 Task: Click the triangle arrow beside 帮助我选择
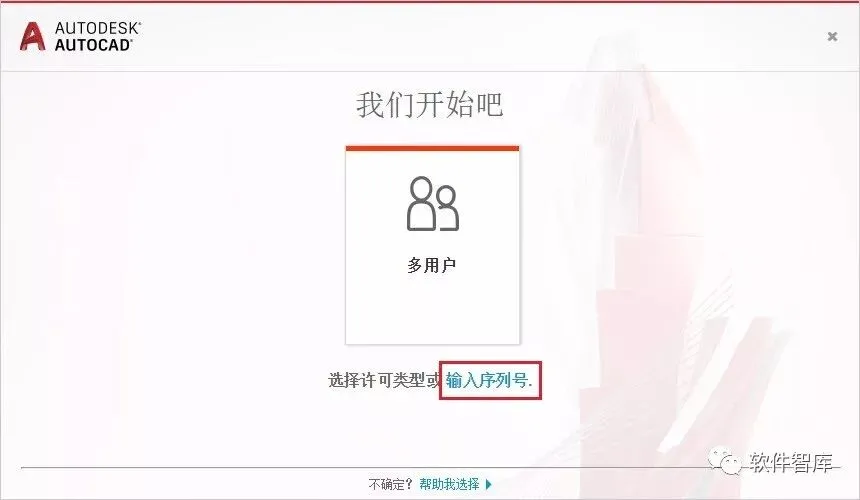coord(488,484)
